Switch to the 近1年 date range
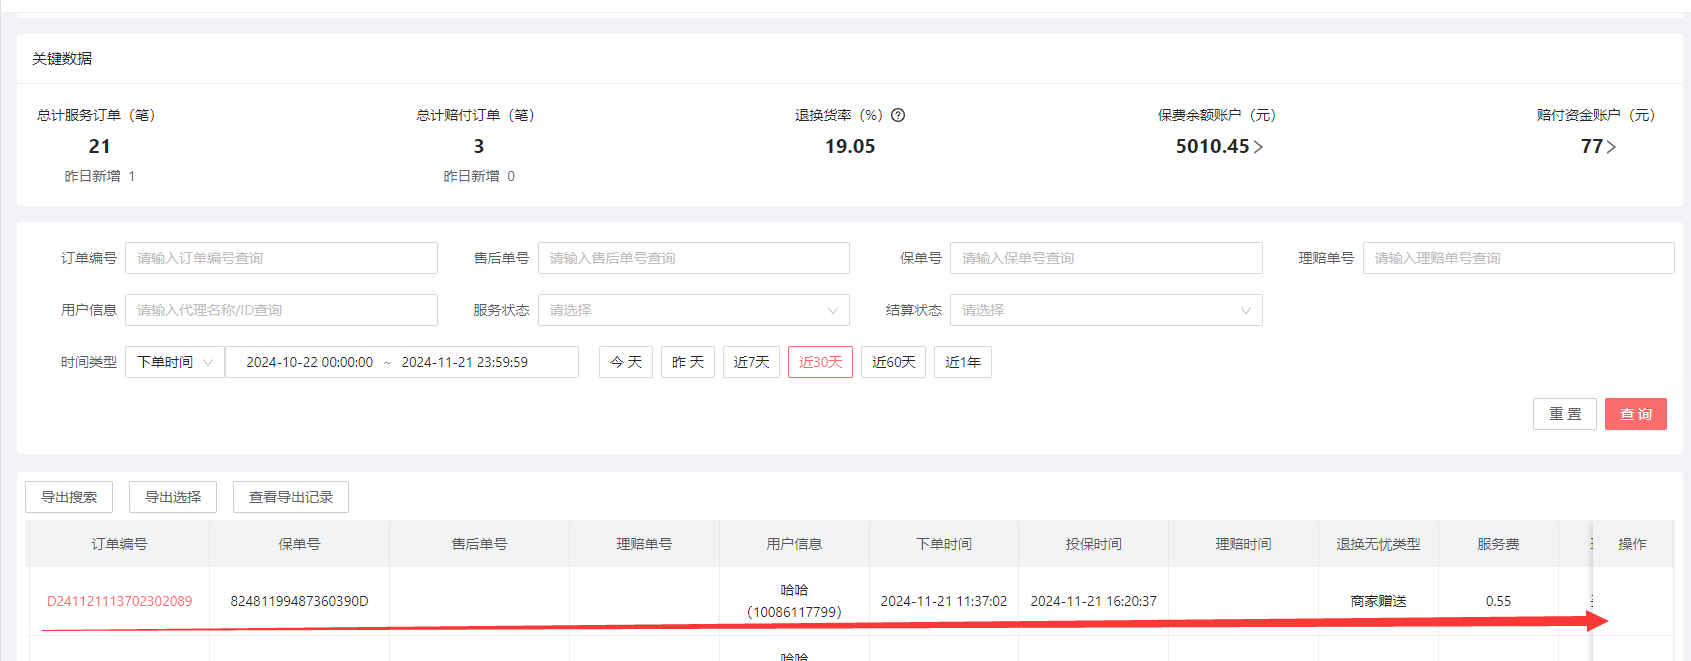Screen dimensions: 1691x661 pyautogui.click(x=963, y=362)
